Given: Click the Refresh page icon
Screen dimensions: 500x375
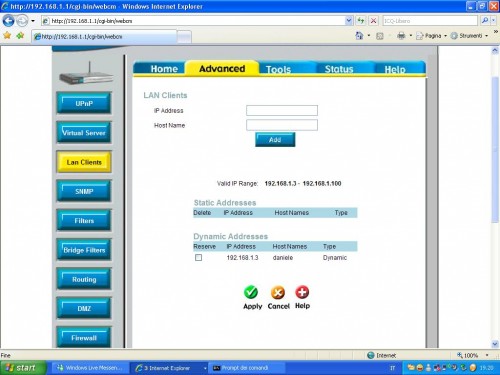Looking at the screenshot, I should click(361, 21).
